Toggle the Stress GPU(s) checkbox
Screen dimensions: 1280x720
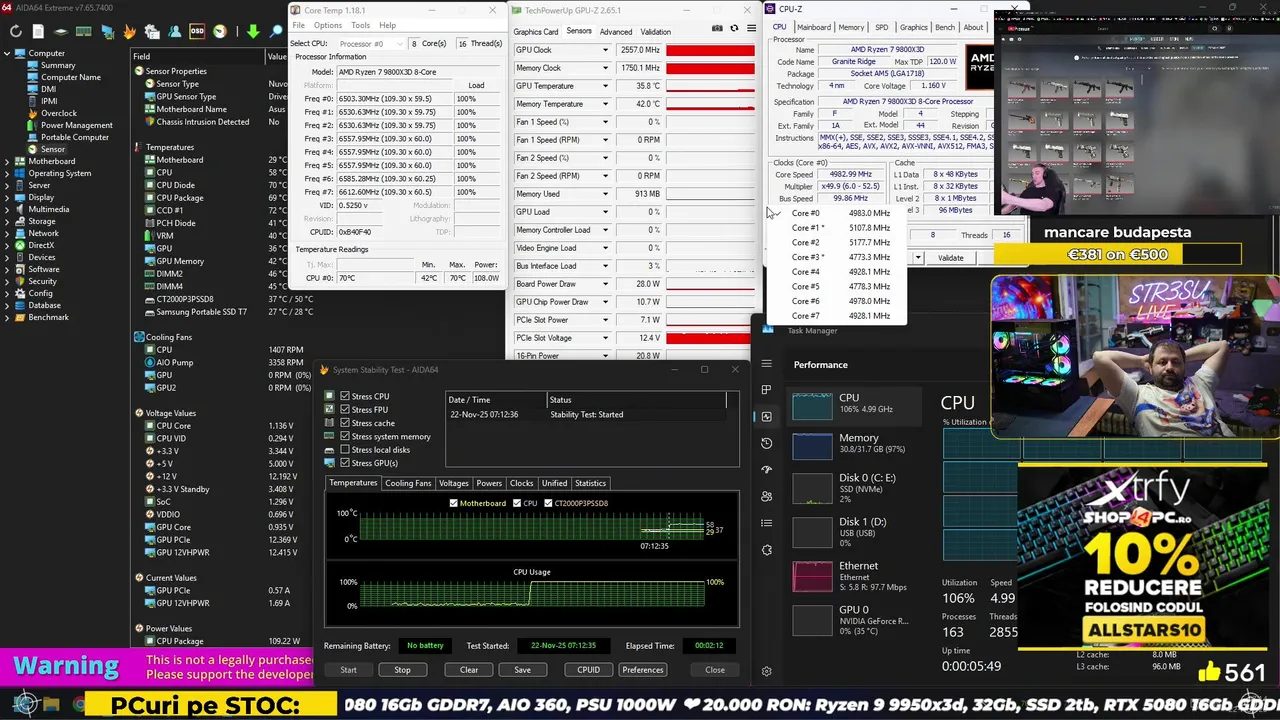click(345, 463)
